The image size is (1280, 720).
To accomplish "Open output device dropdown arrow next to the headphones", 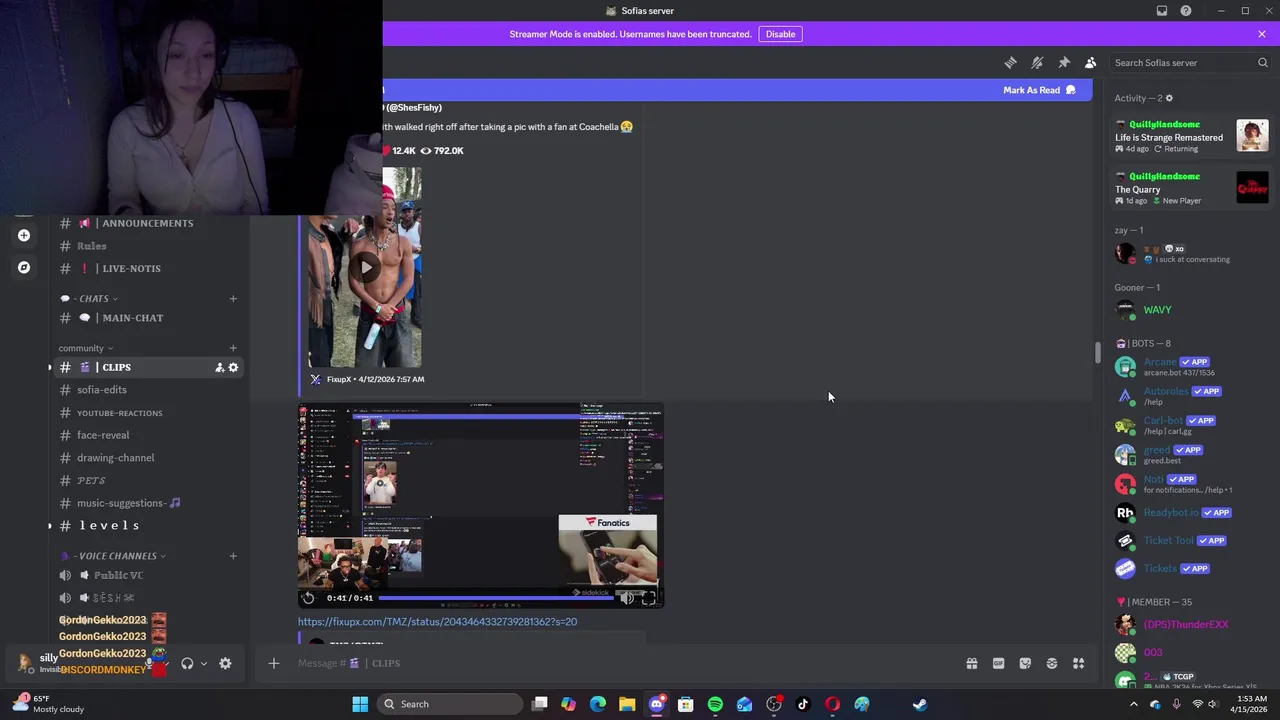I will (203, 663).
